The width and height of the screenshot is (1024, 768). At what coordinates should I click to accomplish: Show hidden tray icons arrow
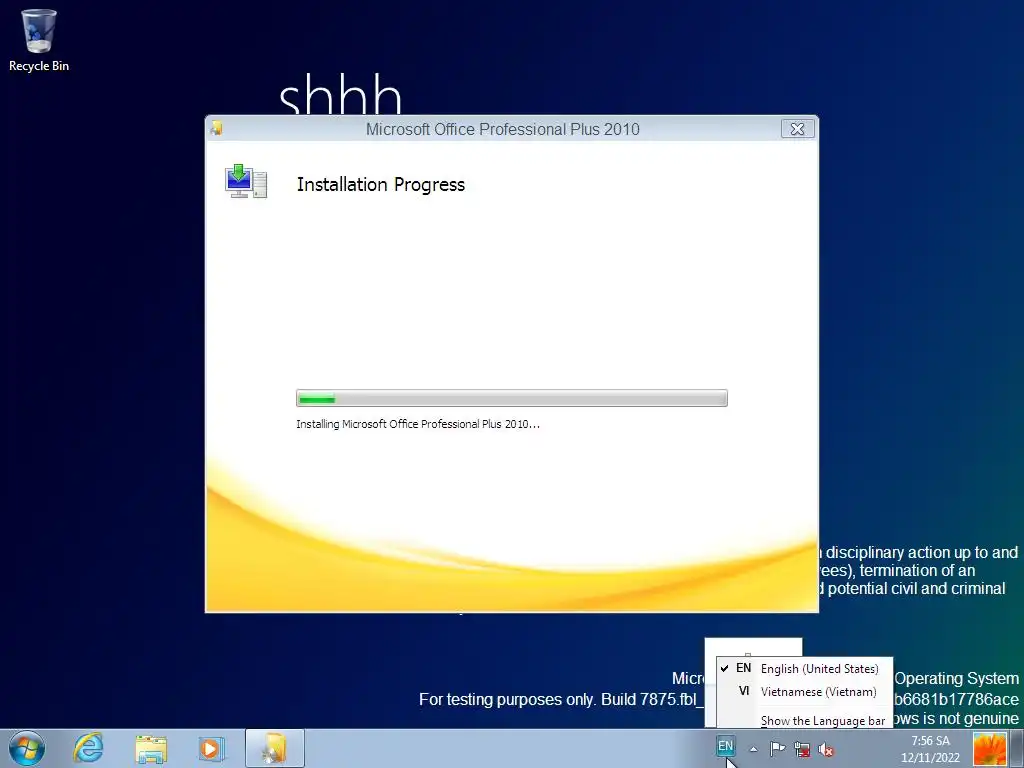pyautogui.click(x=753, y=749)
